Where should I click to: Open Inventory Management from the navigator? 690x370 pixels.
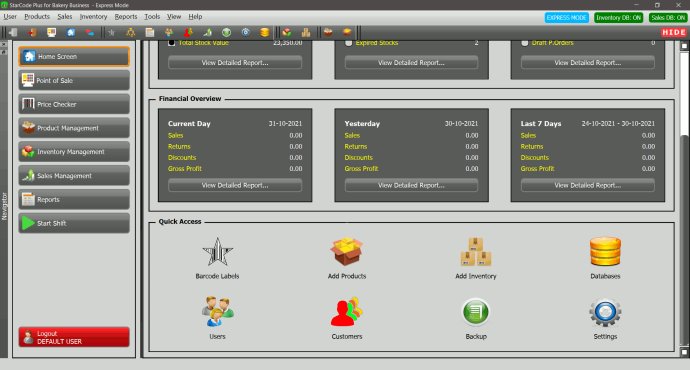(x=74, y=152)
